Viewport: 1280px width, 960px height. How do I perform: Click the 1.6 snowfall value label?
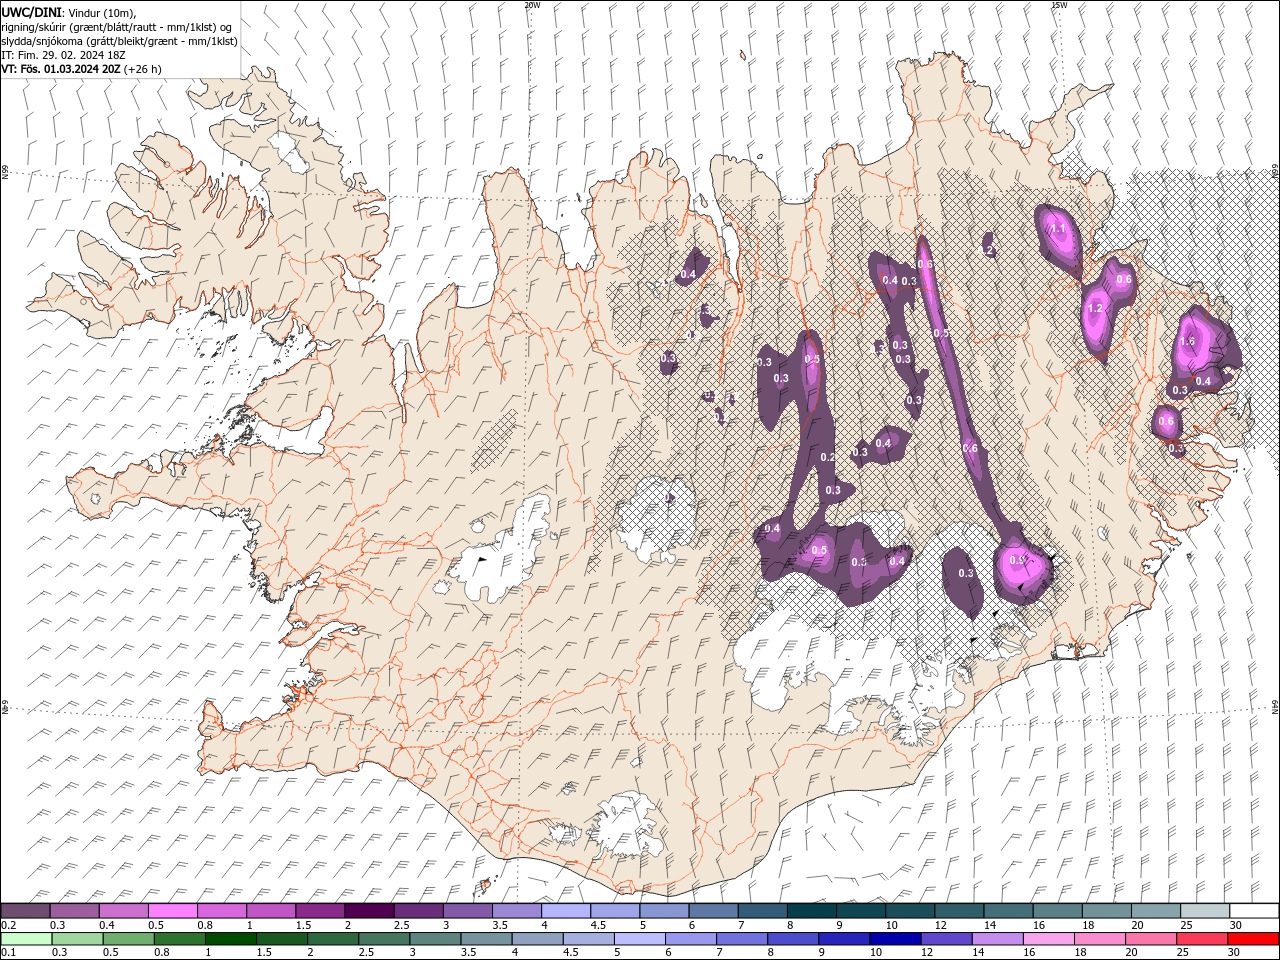pyautogui.click(x=1188, y=341)
